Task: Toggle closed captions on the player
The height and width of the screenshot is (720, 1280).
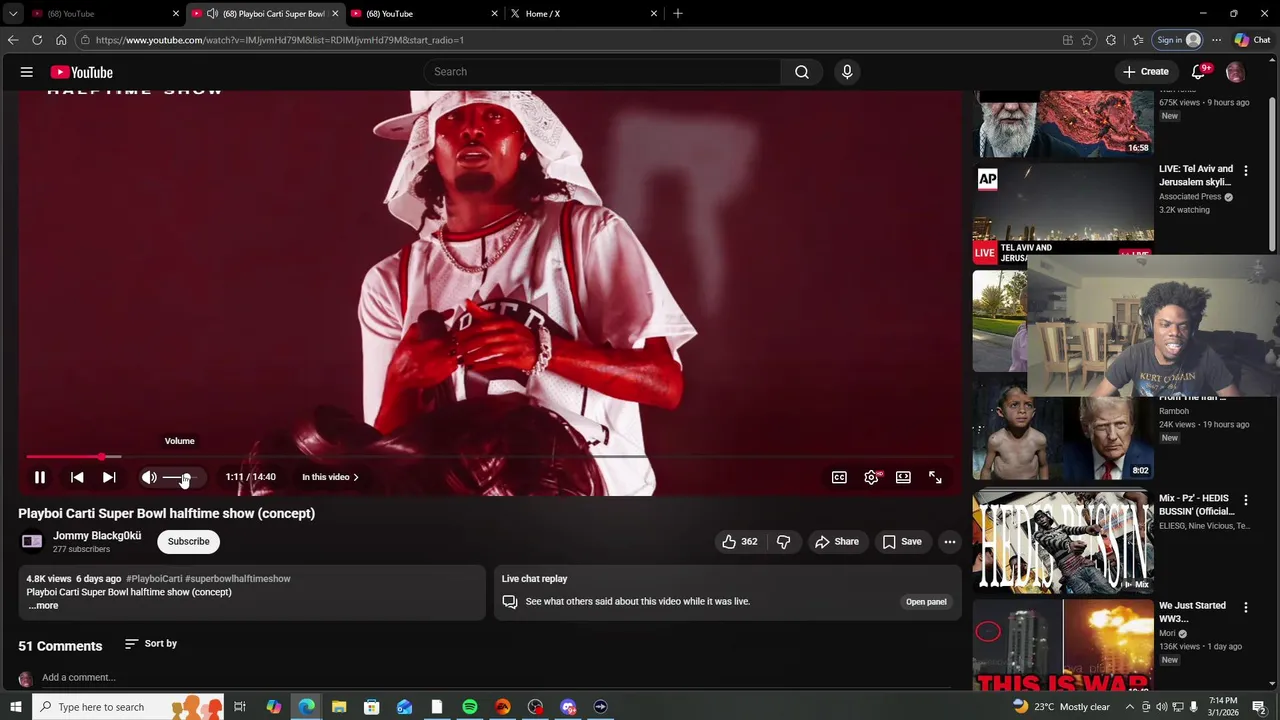Action: [839, 477]
